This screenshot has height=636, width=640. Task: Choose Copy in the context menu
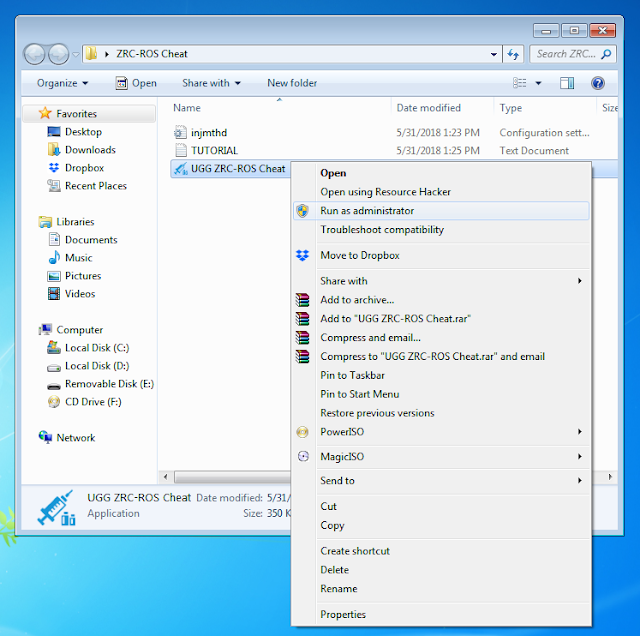click(x=441, y=525)
